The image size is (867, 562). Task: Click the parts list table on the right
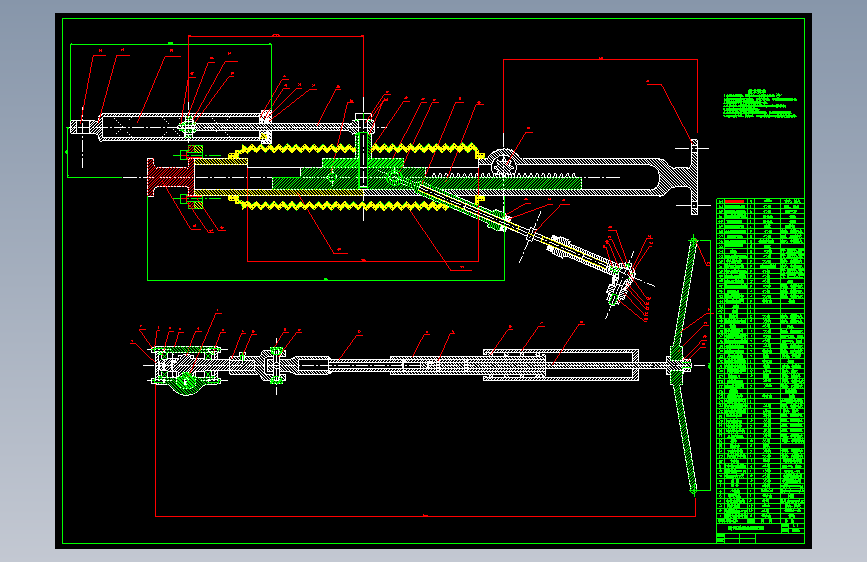[760, 361]
